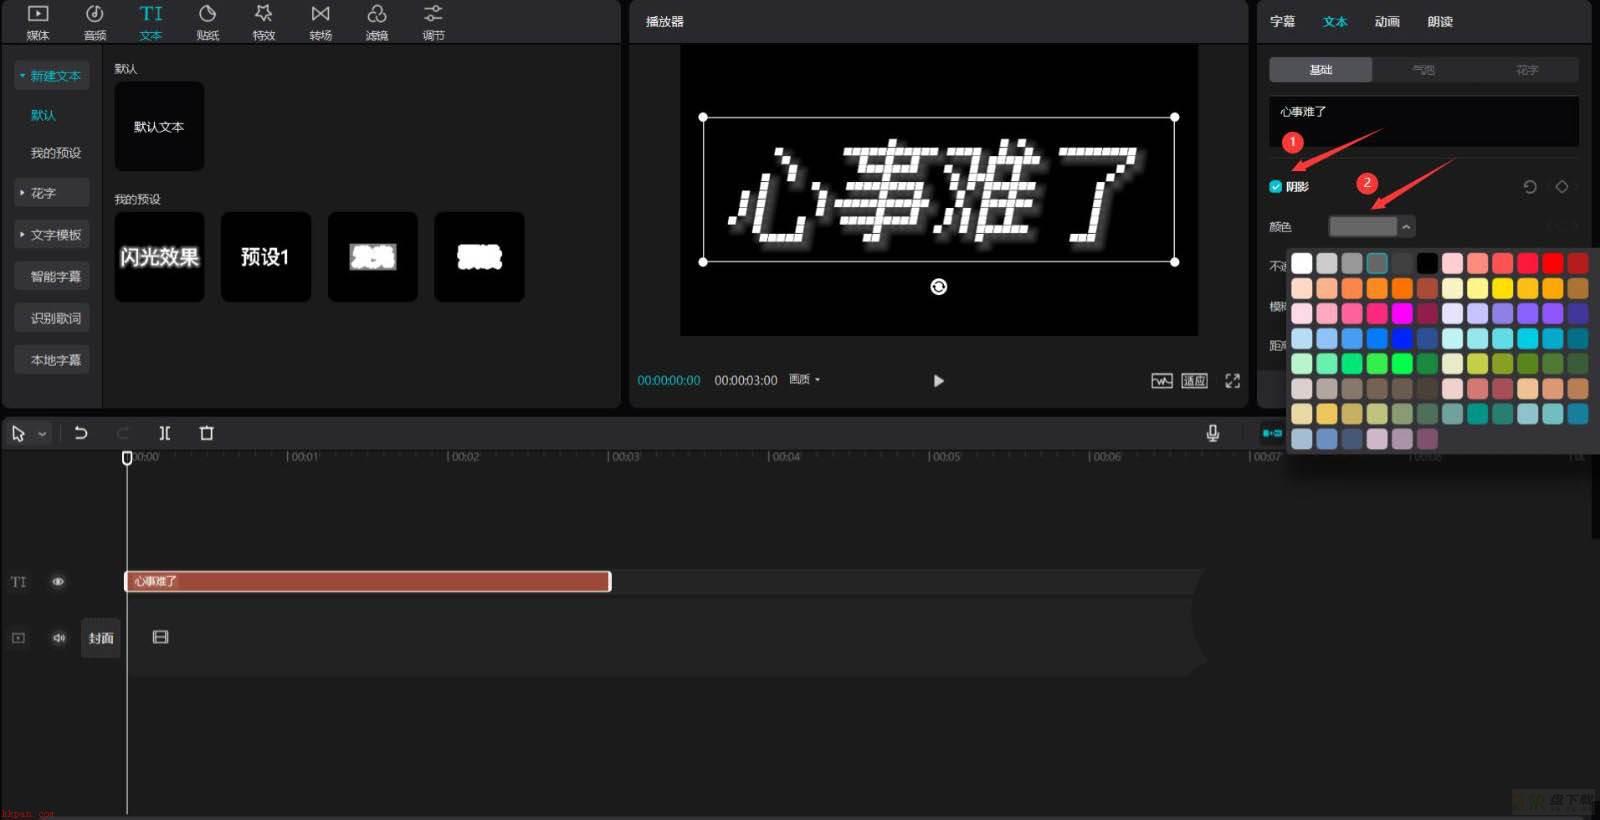This screenshot has height=820, width=1600.
Task: Click the timeline redo arrow
Action: [x=123, y=433]
